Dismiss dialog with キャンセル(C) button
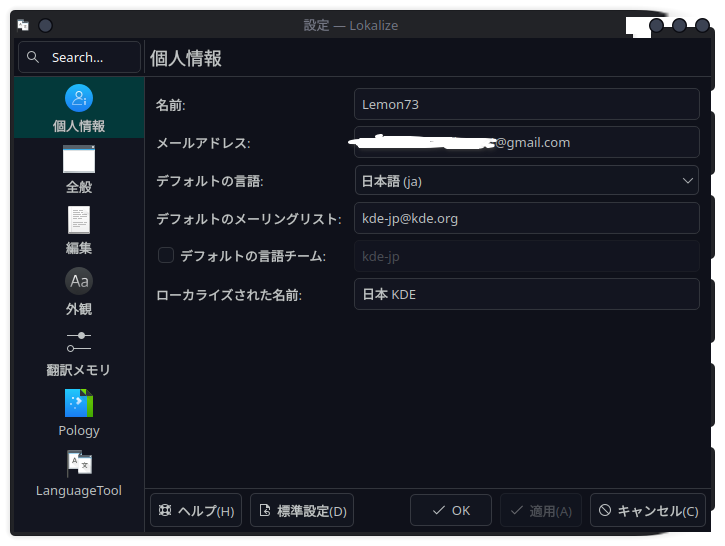Image resolution: width=725 pixels, height=546 pixels. [x=648, y=510]
